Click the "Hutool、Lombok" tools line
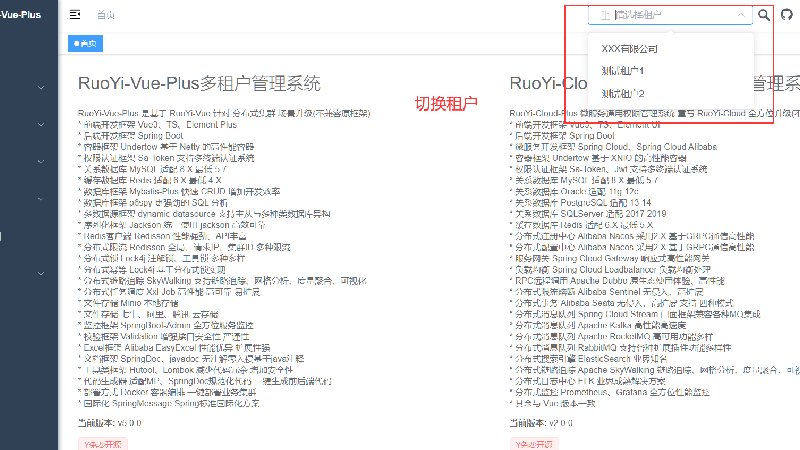This screenshot has width=800, height=450. [185, 370]
